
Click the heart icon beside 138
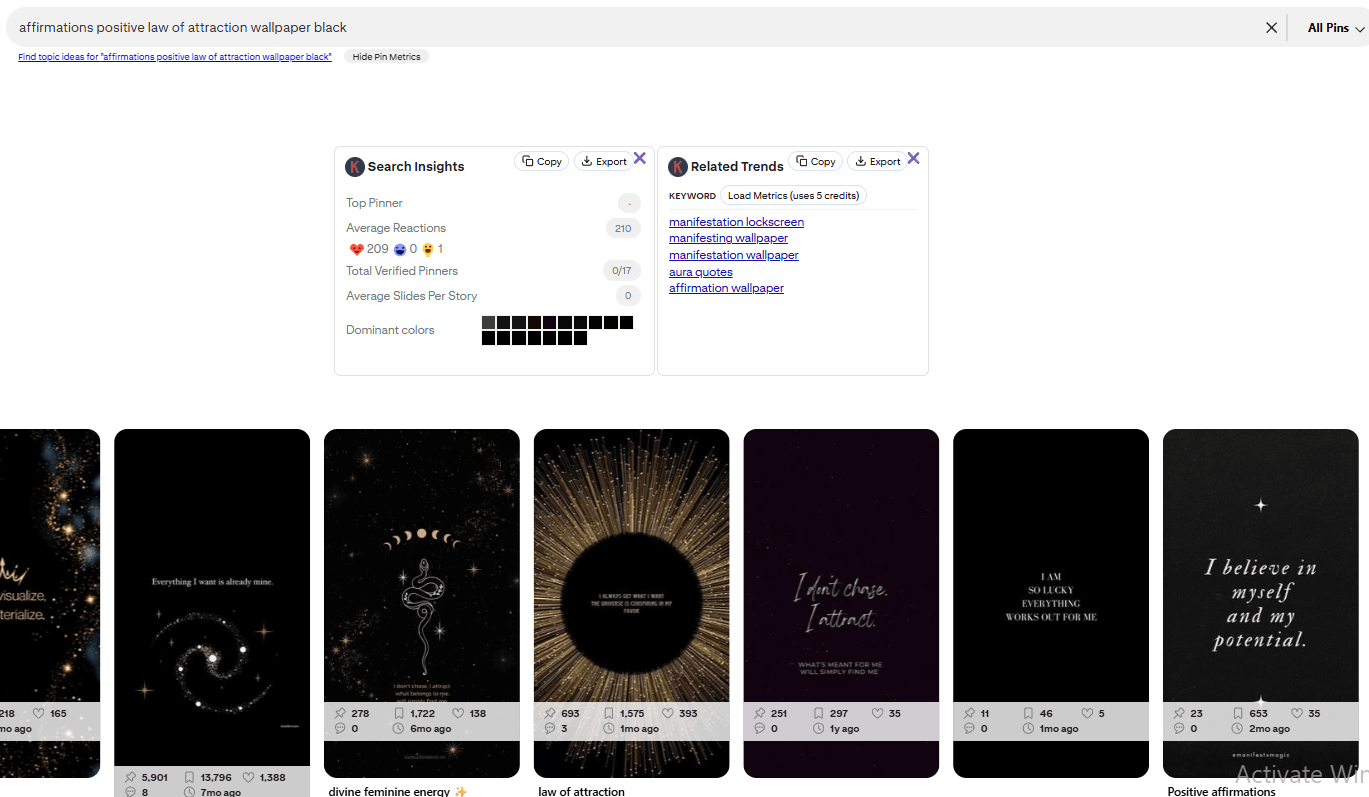coord(459,713)
